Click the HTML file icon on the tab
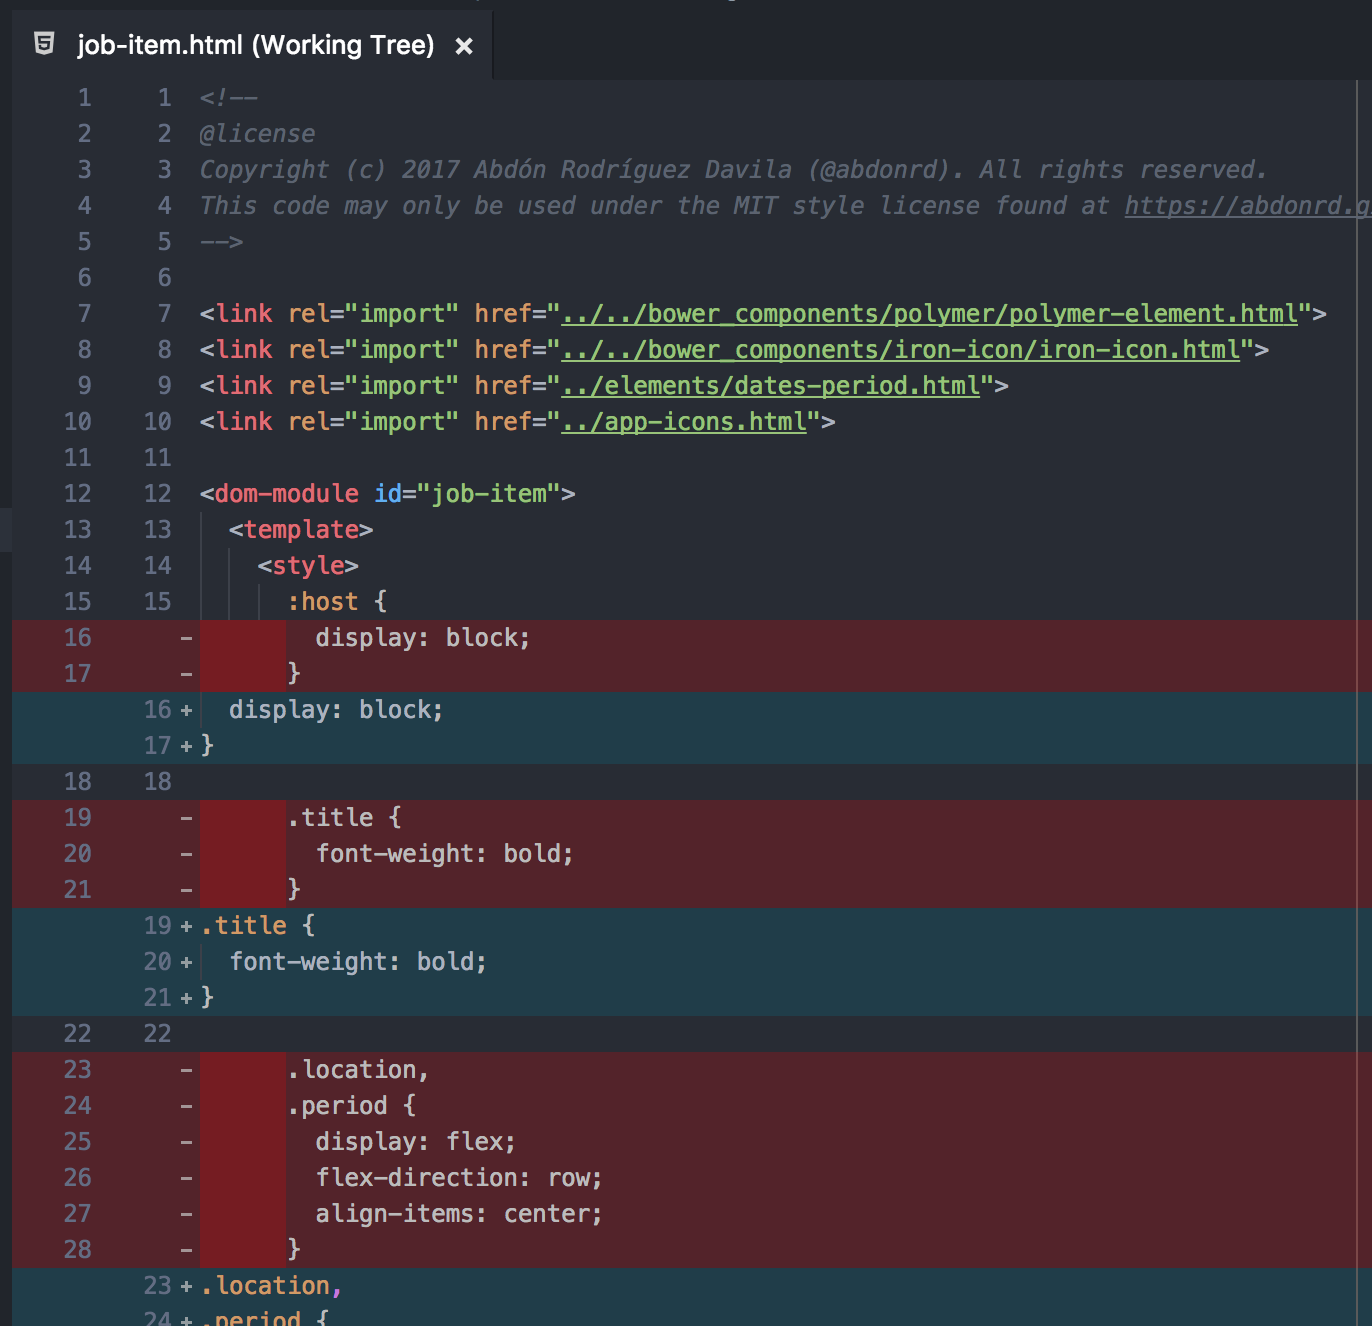Viewport: 1372px width, 1326px height. pos(44,44)
